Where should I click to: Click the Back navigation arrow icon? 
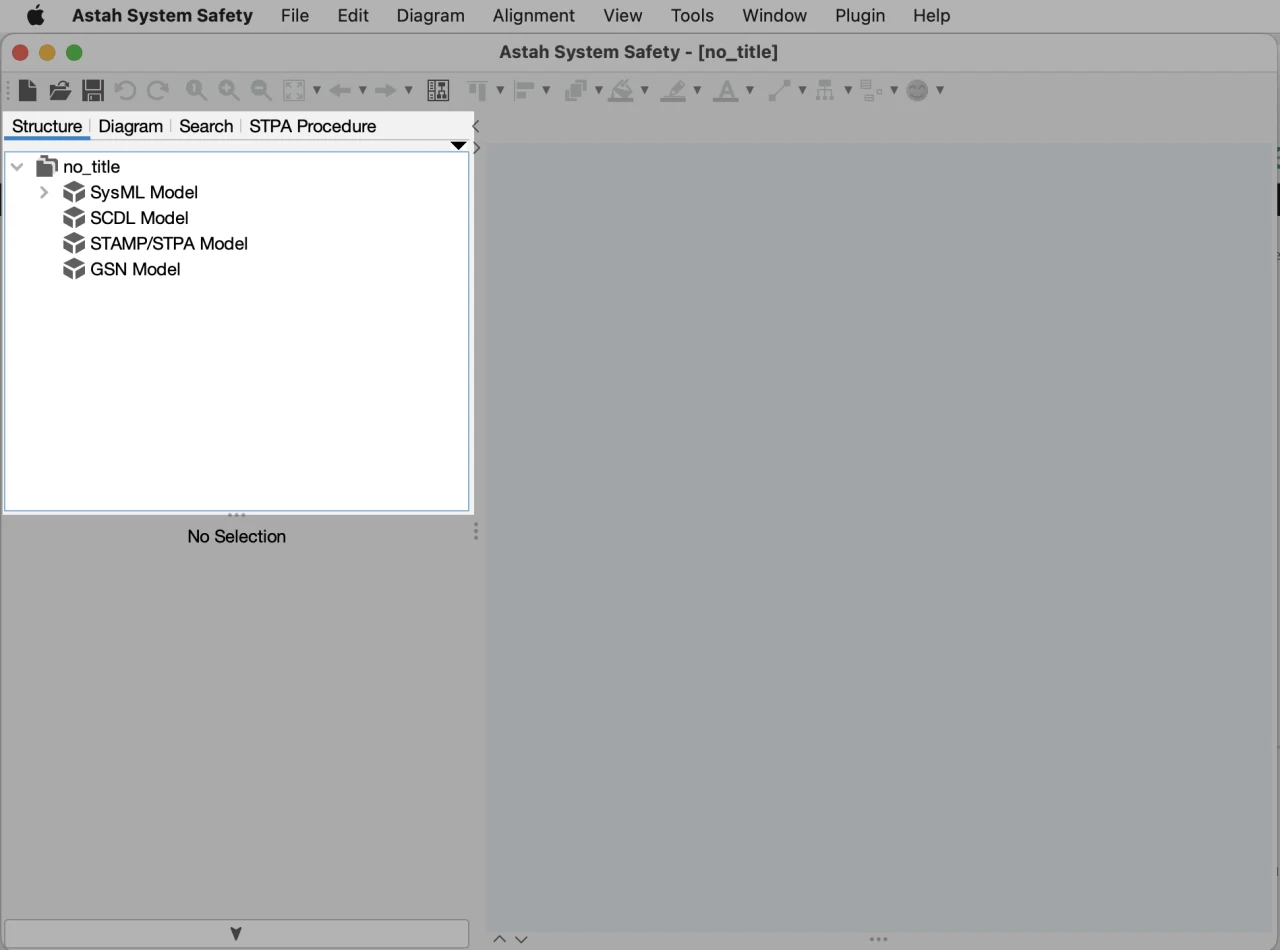click(340, 91)
